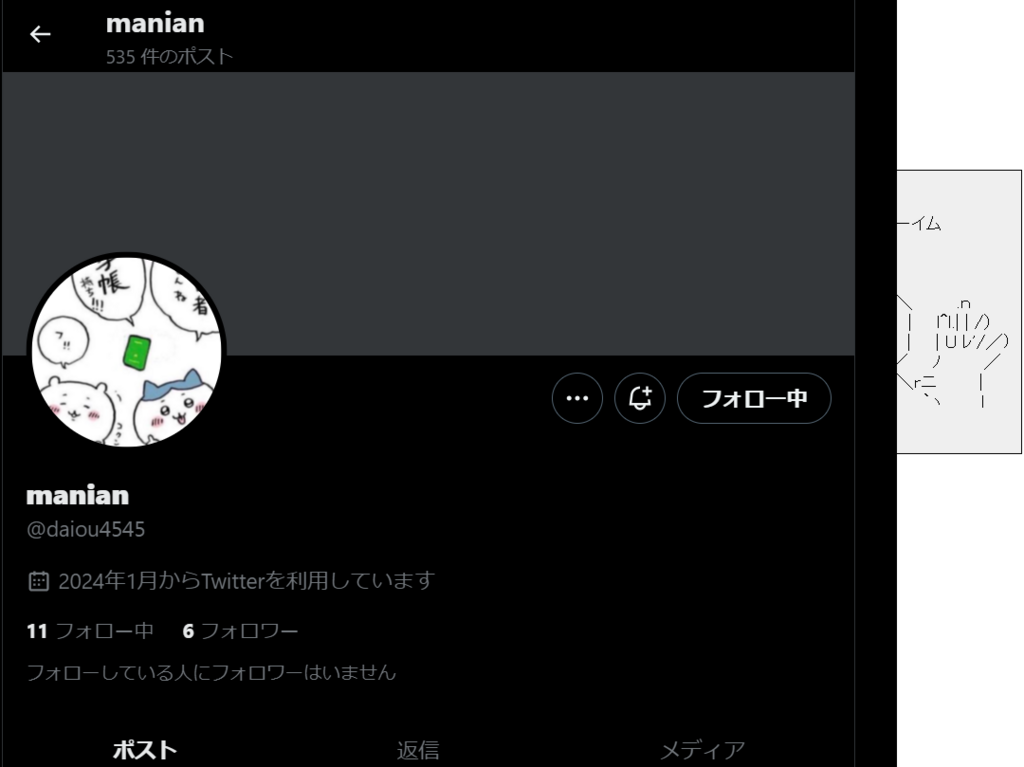Select the 2024年1月からTwitterを利用しています text
The image size is (1024, 767).
pyautogui.click(x=246, y=581)
